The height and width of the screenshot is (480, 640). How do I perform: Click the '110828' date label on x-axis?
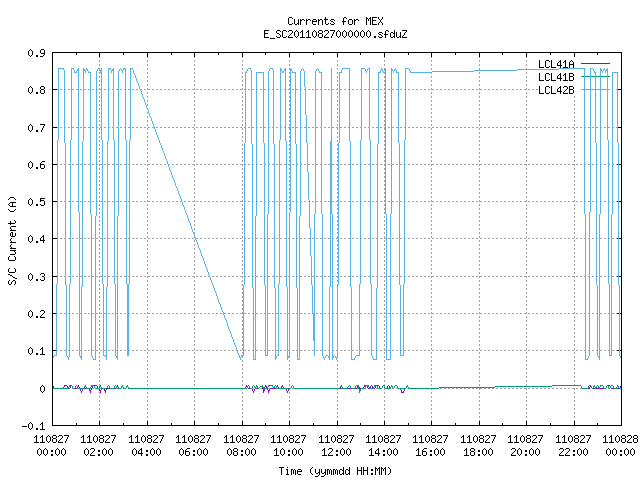click(620, 439)
